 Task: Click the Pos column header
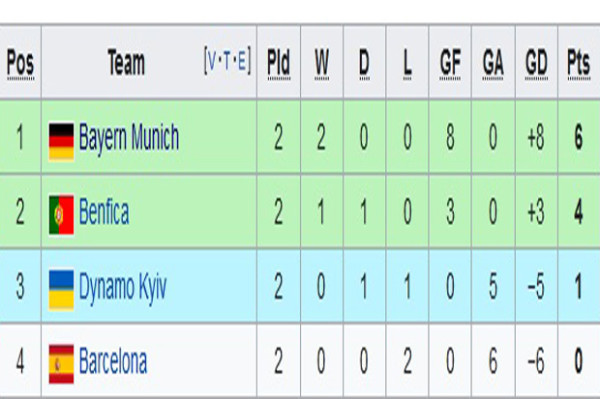[21, 63]
